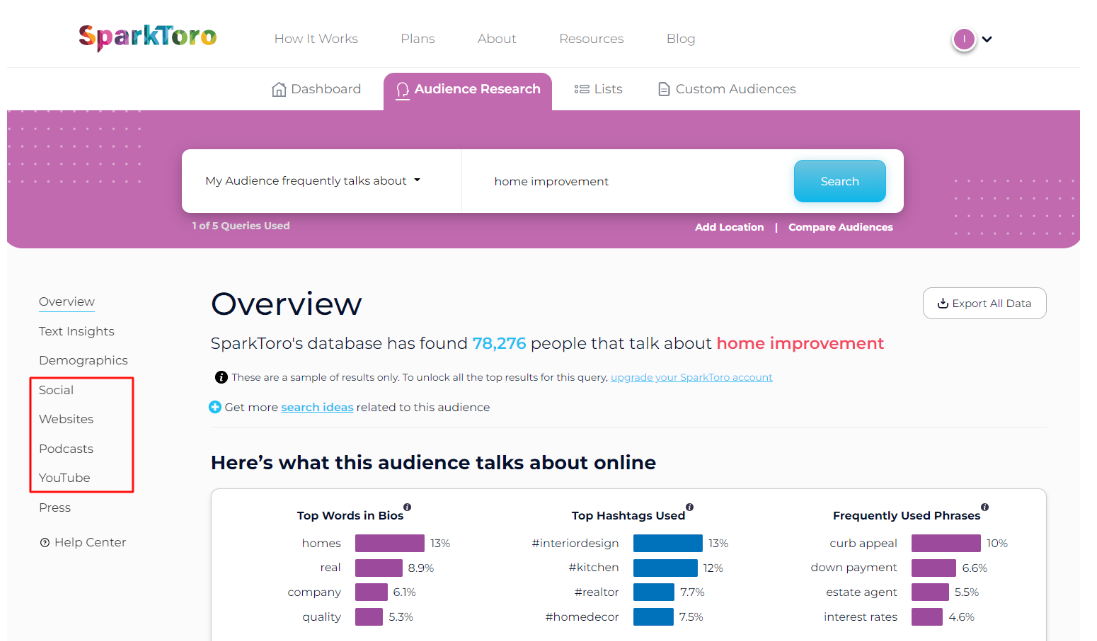Click the SparkToro logo
This screenshot has height=641, width=1097.
tap(148, 36)
